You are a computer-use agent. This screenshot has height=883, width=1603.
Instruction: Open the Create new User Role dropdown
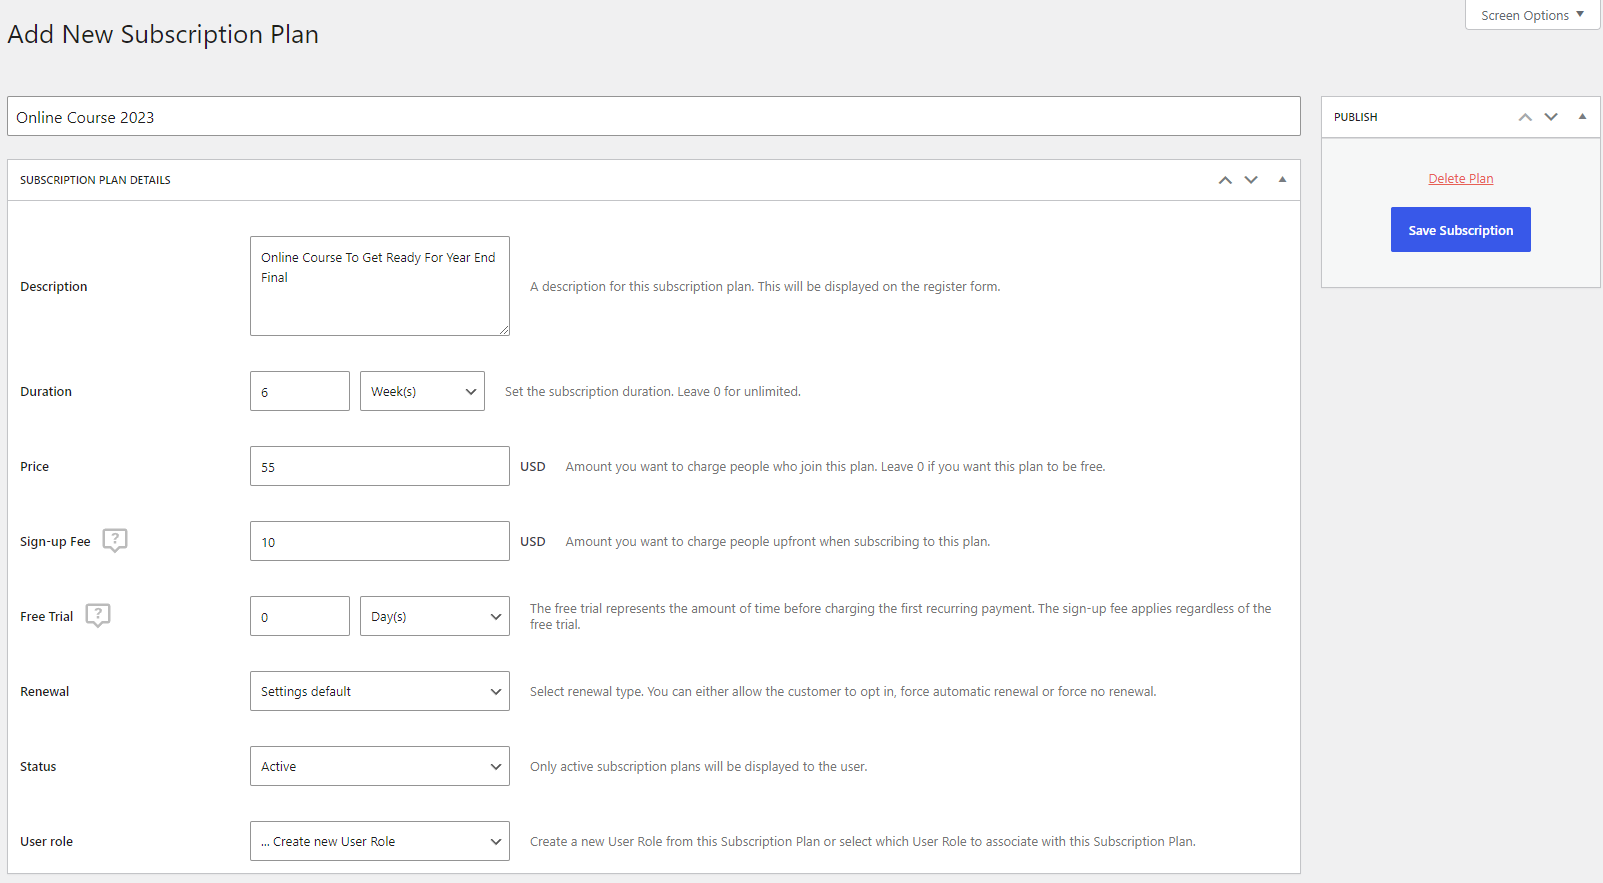(x=380, y=841)
